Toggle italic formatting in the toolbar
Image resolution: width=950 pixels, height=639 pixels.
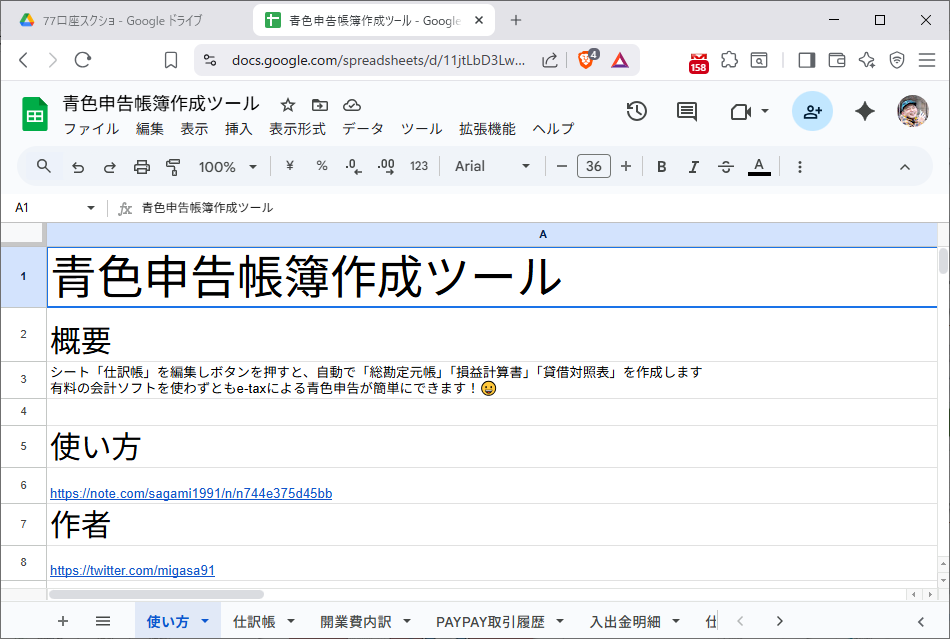tap(694, 166)
